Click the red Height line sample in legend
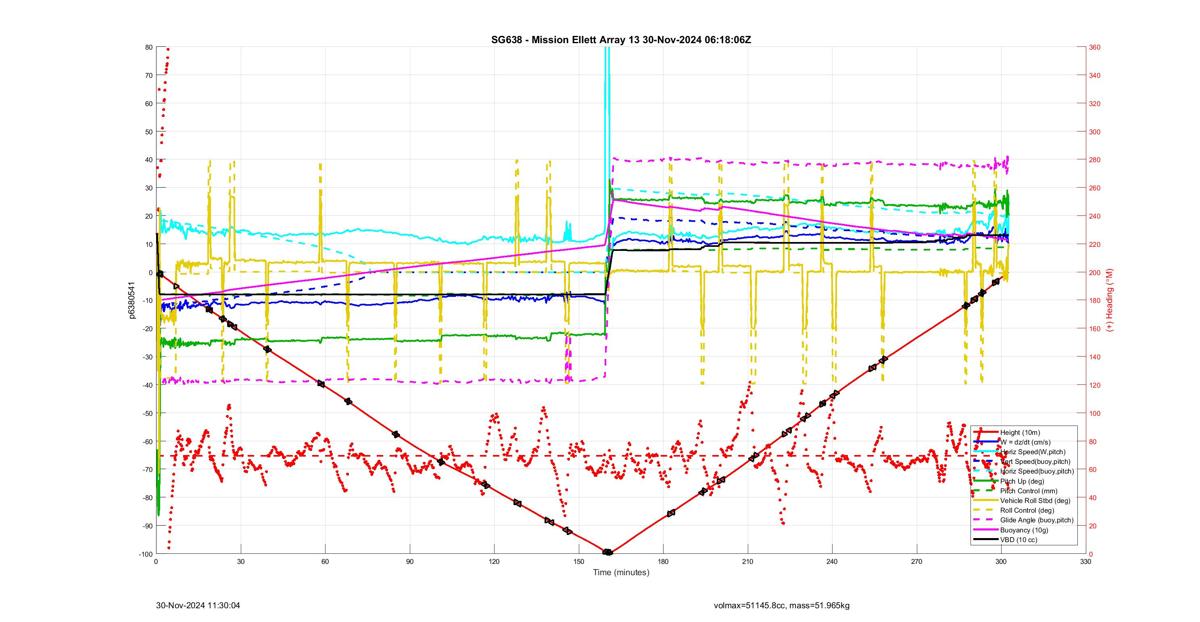1200x622 pixels. coord(985,431)
